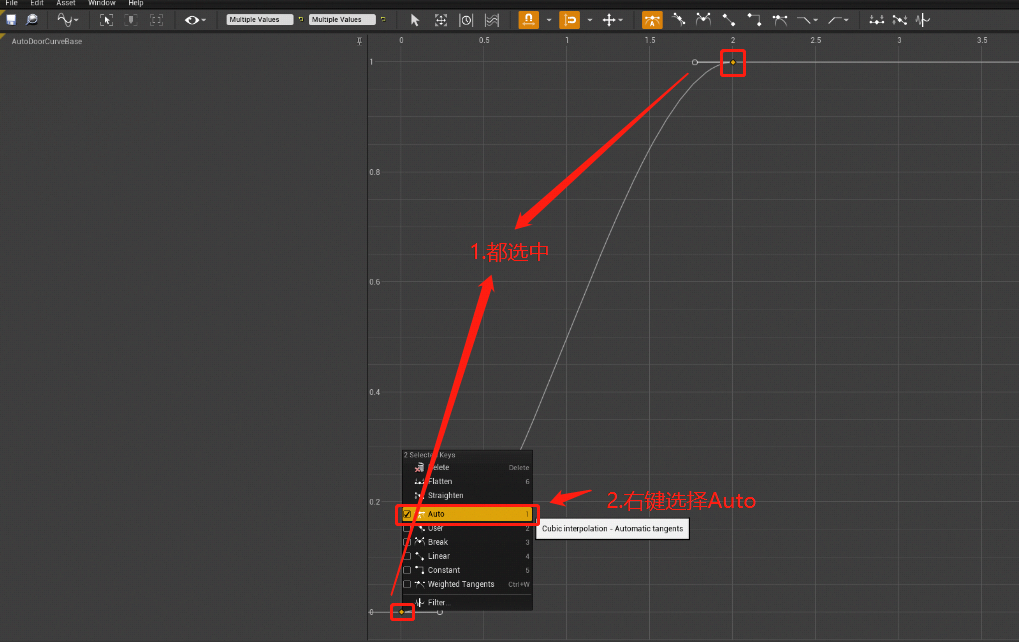
Task: Choose Delete in the context menu
Action: point(467,467)
